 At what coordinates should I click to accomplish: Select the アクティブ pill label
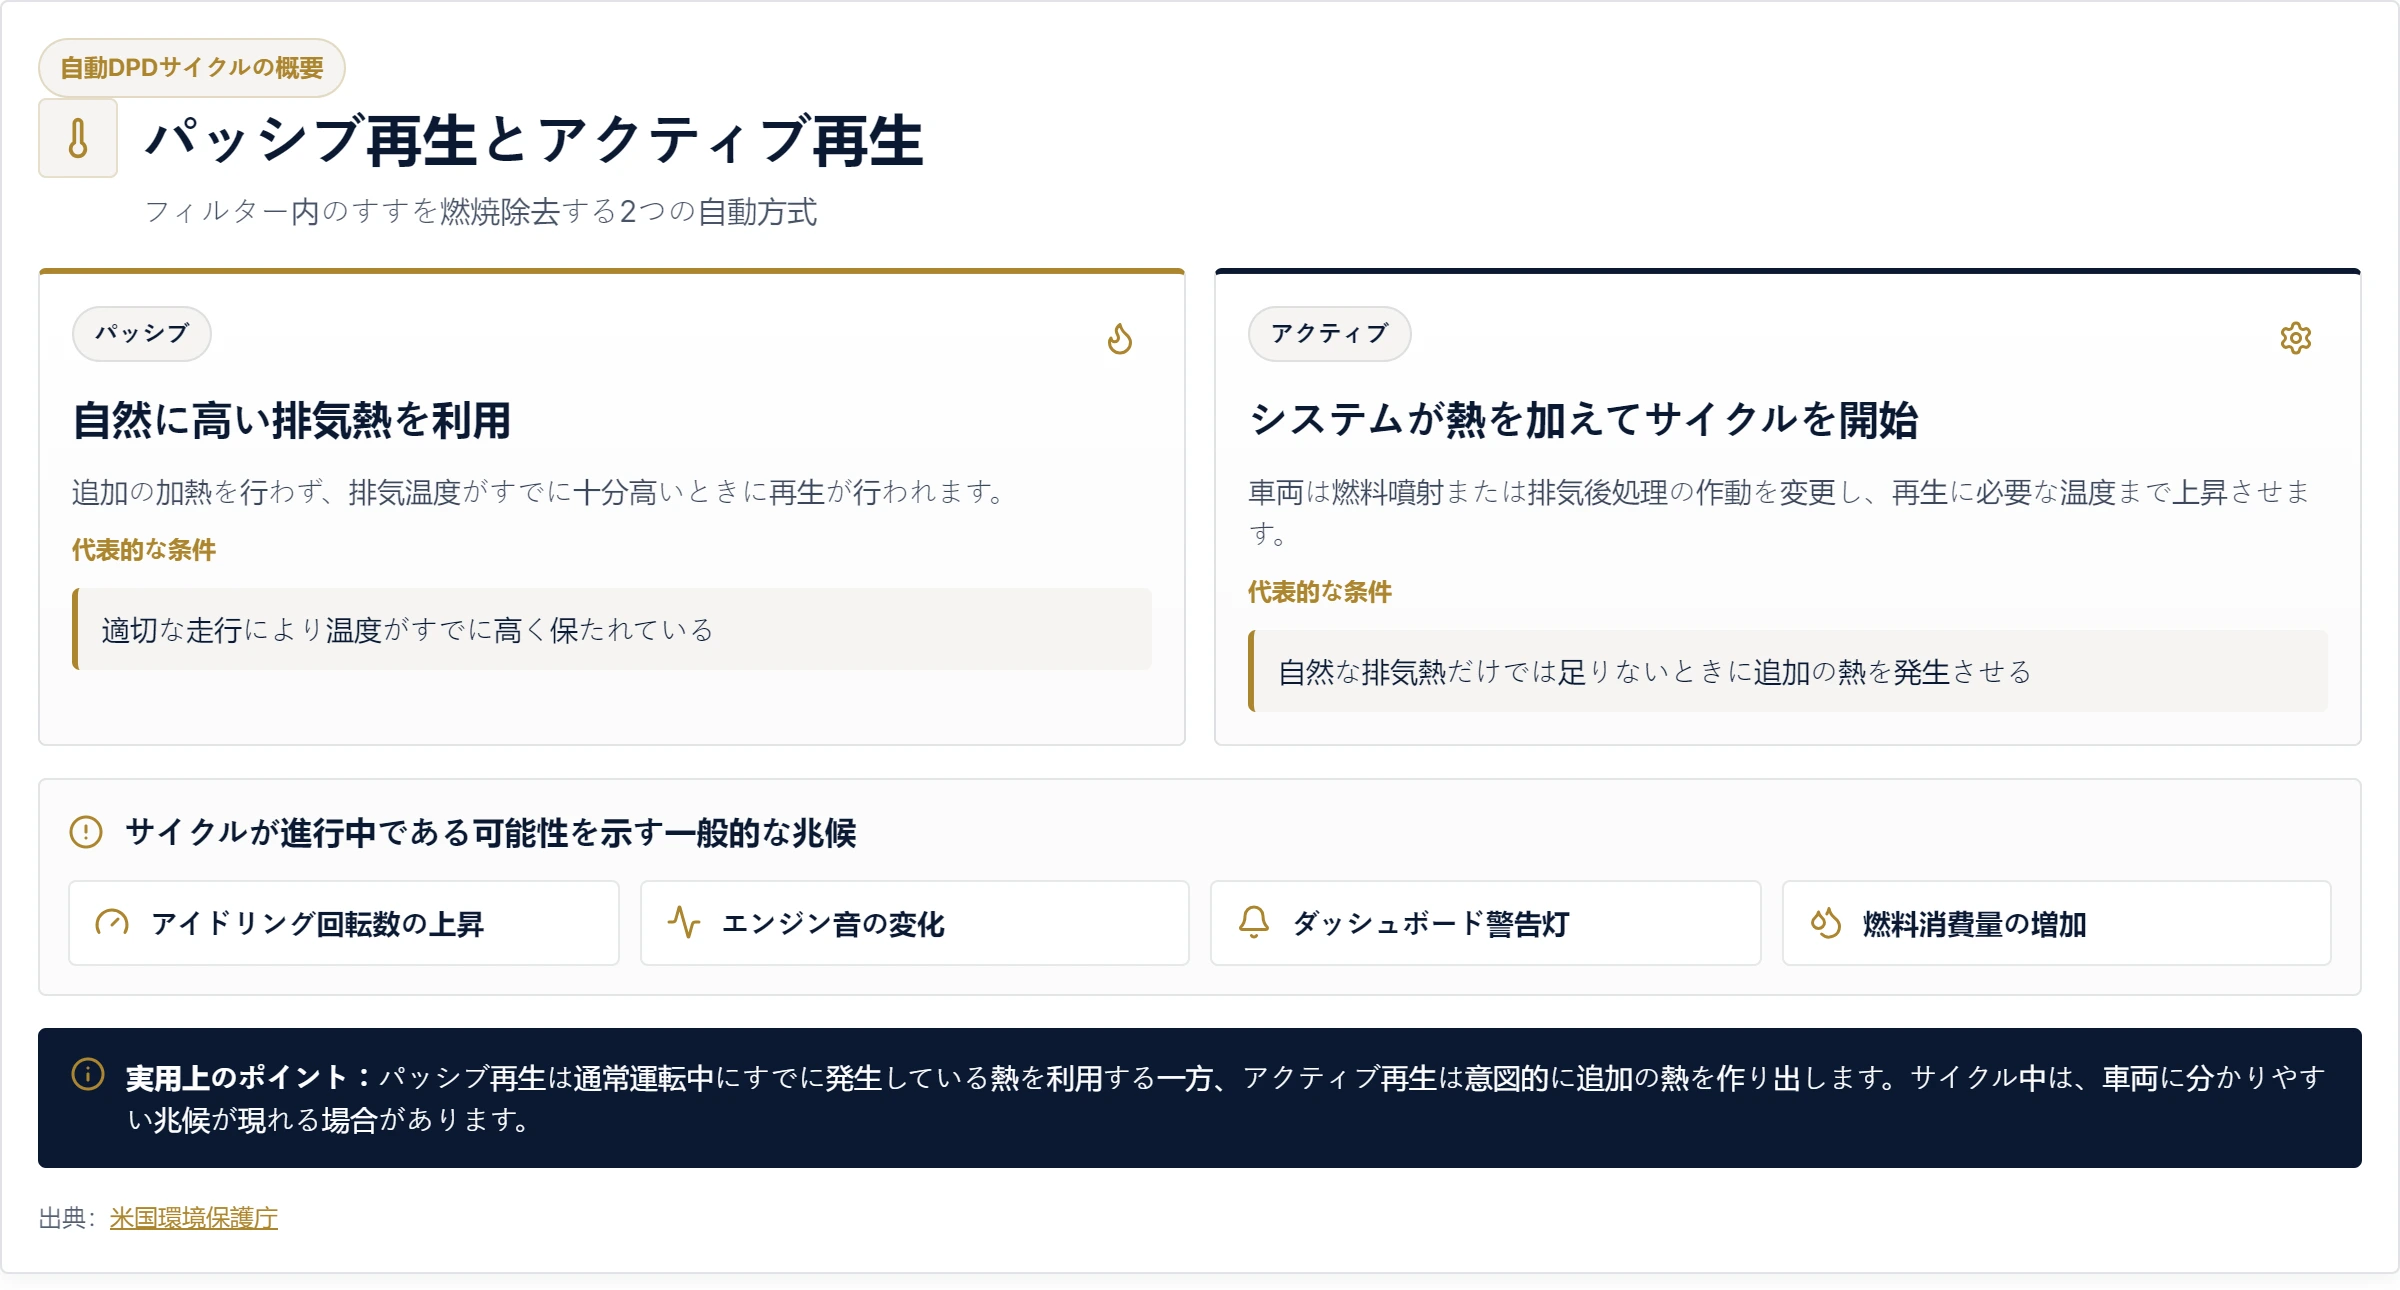point(1330,334)
